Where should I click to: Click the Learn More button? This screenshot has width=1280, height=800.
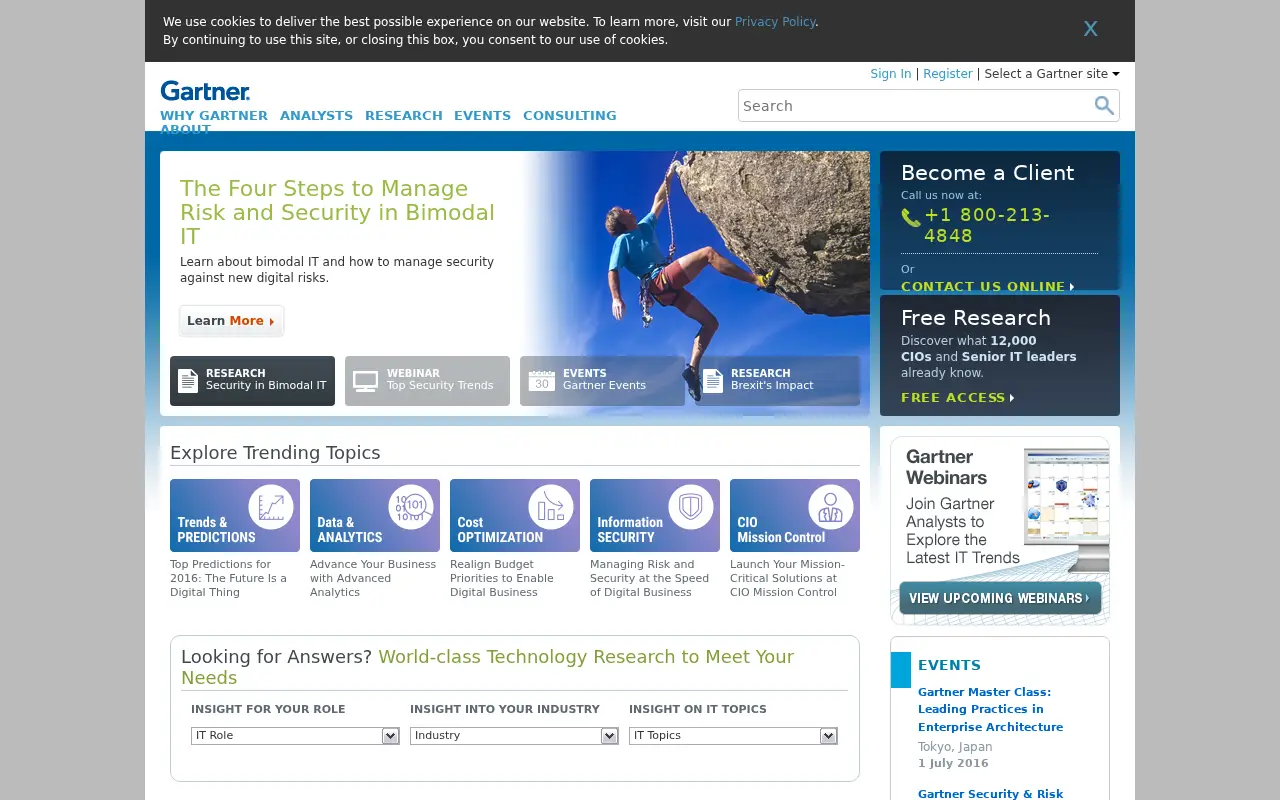(x=231, y=321)
